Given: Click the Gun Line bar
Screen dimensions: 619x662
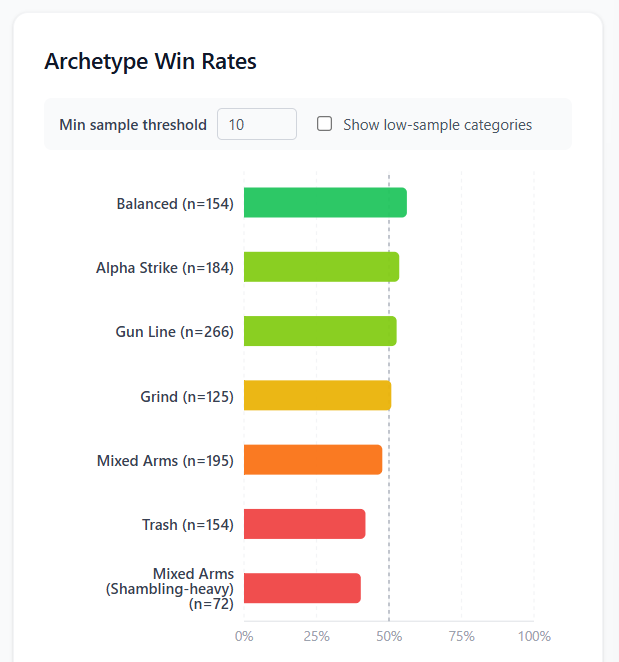Looking at the screenshot, I should 320,331.
